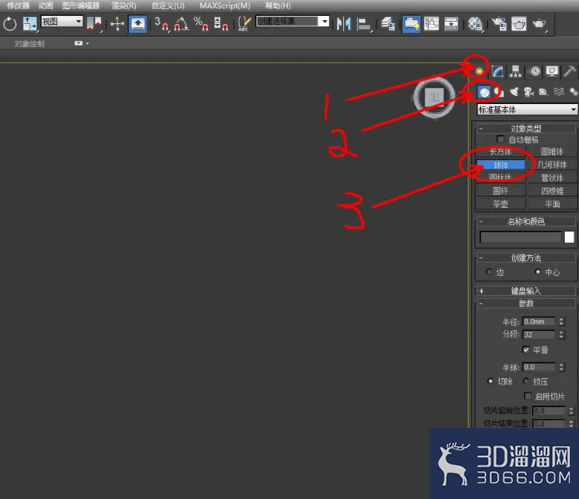Toggle the highlighted Ribbon display icon
579x499 pixels.
tap(411, 24)
